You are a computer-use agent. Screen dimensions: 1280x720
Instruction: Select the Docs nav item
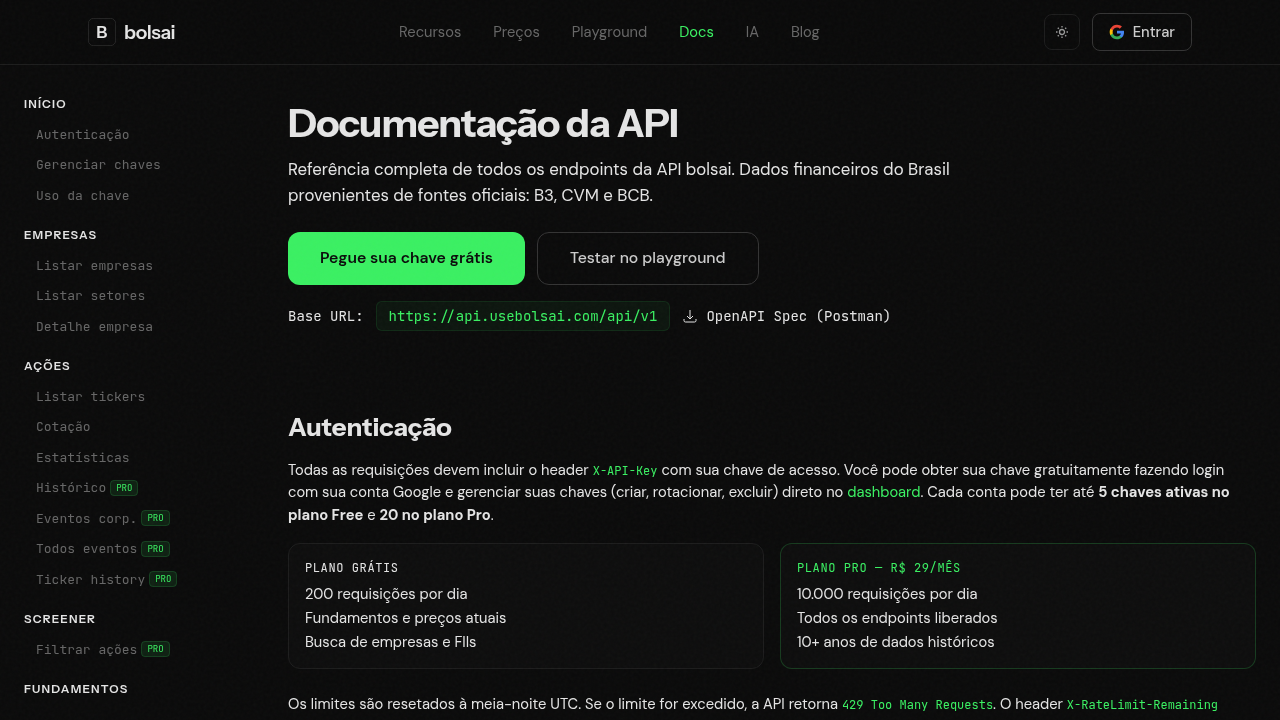click(696, 32)
